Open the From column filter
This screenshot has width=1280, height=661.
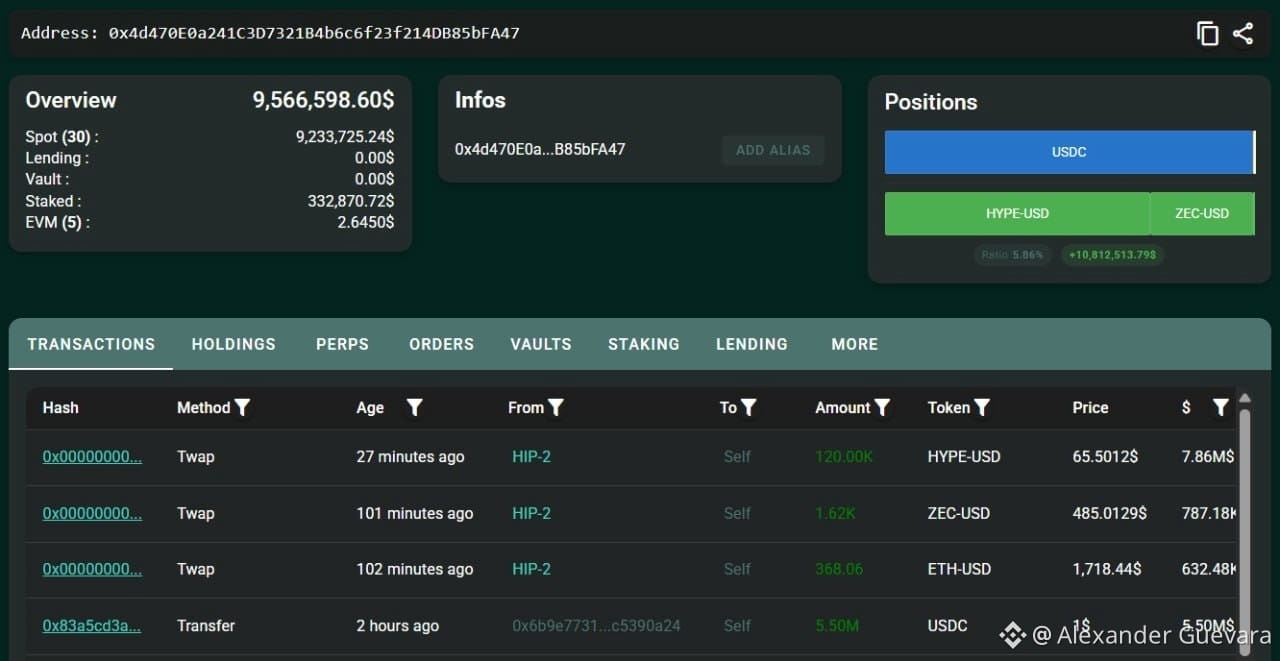556,407
